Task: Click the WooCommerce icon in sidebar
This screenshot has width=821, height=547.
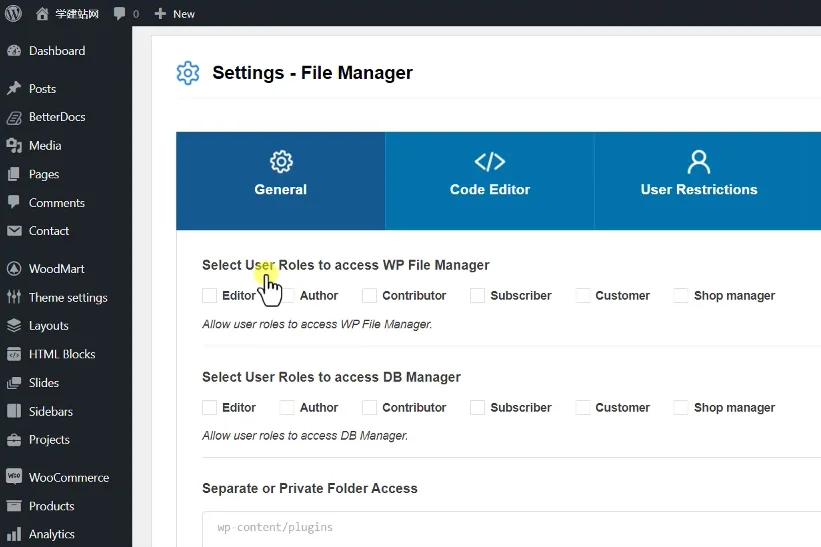Action: (x=14, y=477)
